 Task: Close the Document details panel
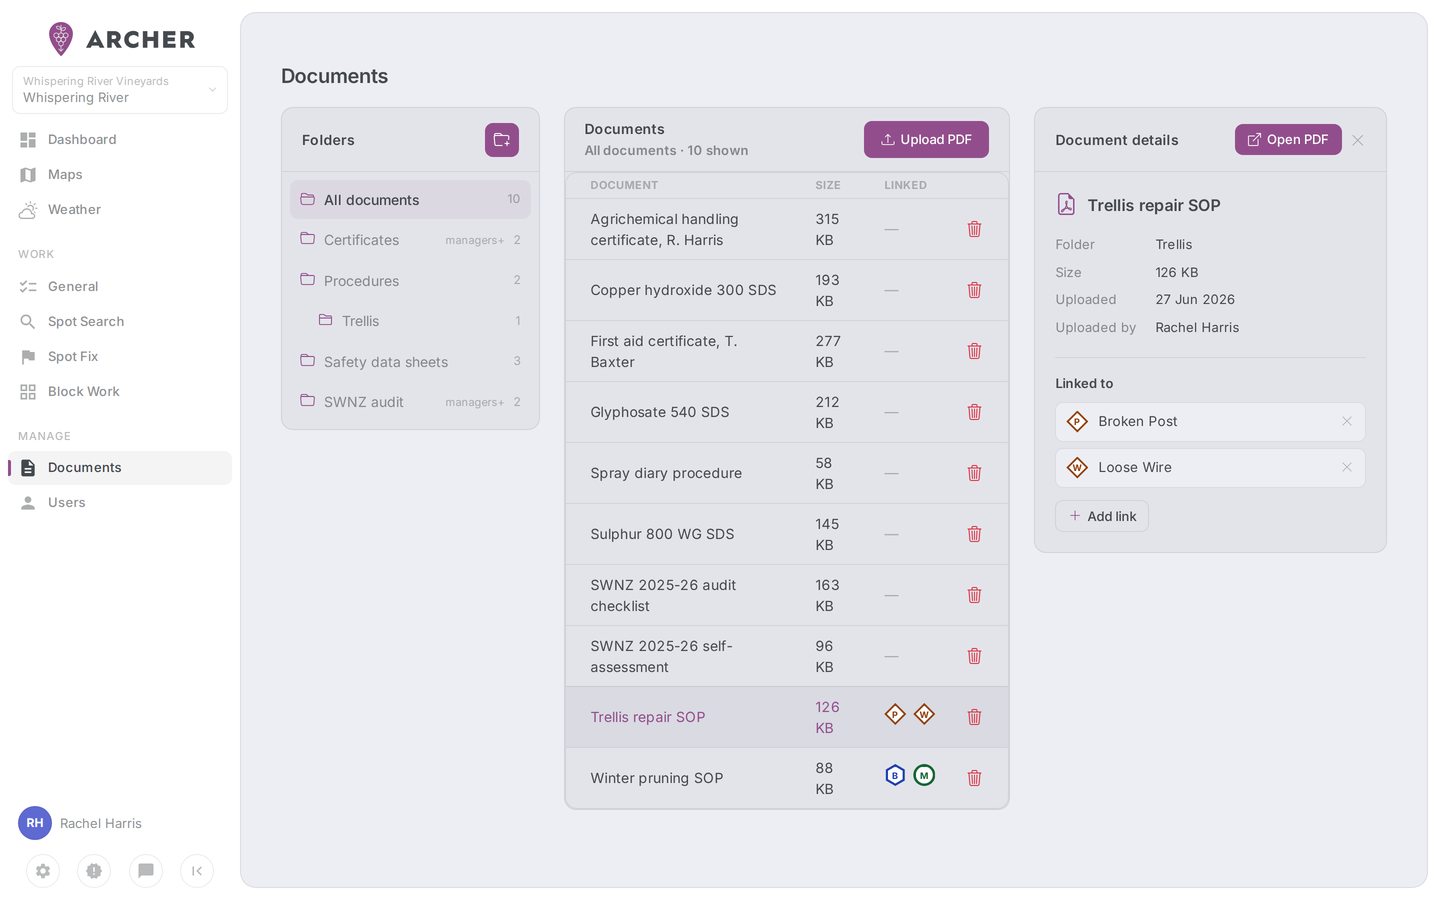pyautogui.click(x=1358, y=140)
